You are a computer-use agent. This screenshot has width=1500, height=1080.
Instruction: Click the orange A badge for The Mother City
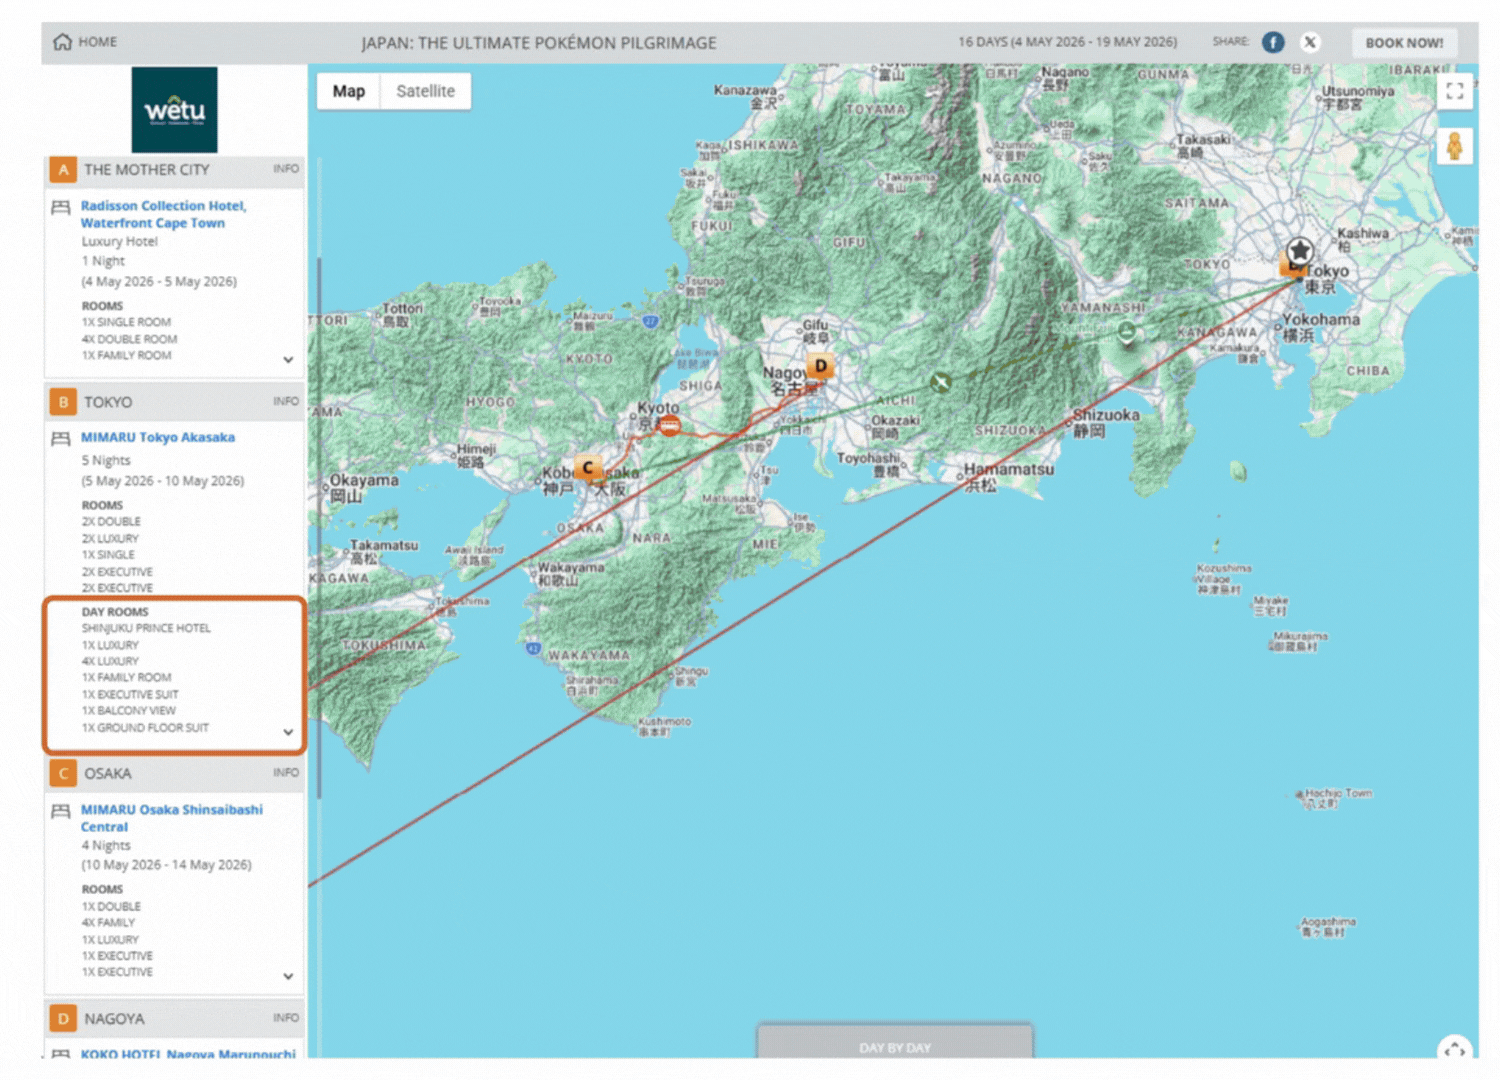point(63,170)
